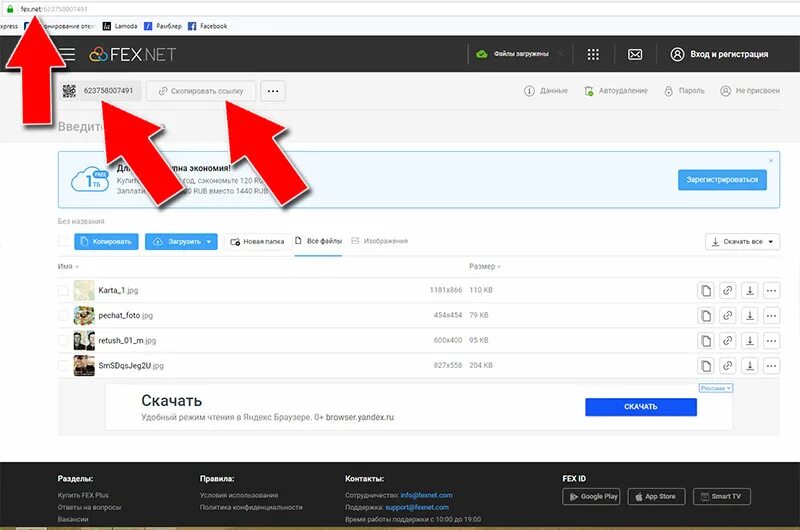Open the Пароль setting
The height and width of the screenshot is (530, 800).
pos(684,91)
